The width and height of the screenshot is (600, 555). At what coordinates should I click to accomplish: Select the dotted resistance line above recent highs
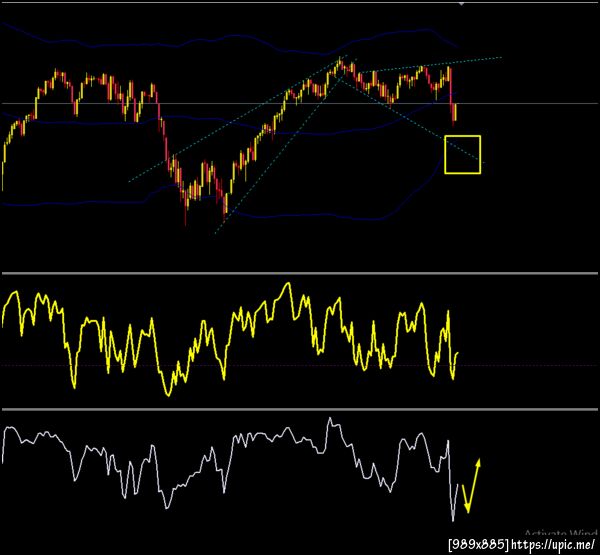[430, 65]
